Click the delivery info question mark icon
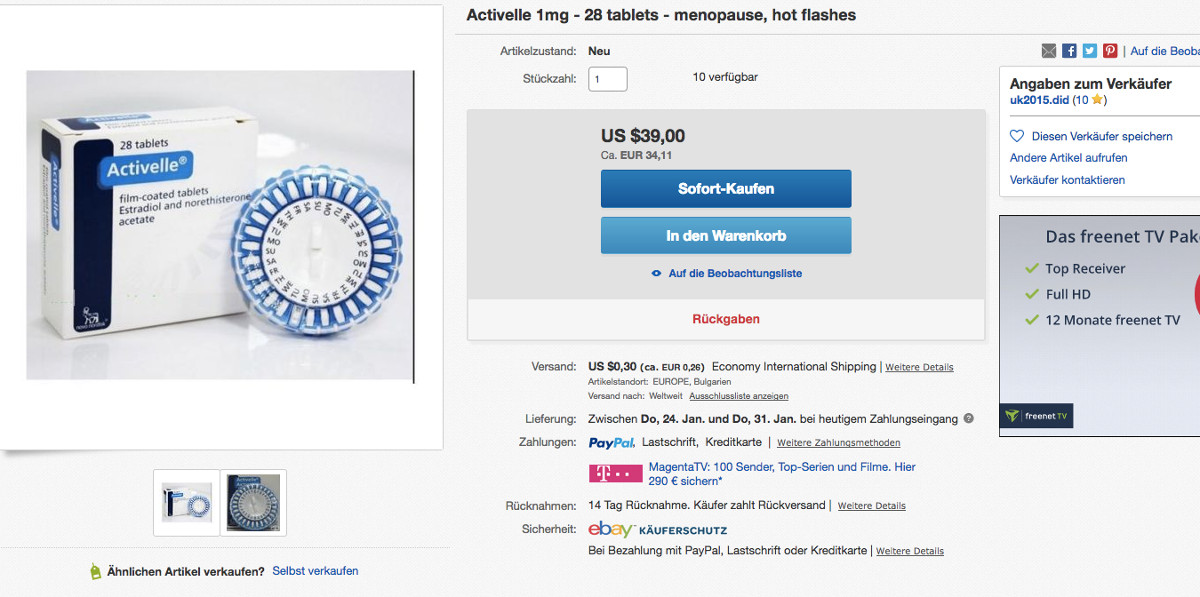 click(x=968, y=419)
